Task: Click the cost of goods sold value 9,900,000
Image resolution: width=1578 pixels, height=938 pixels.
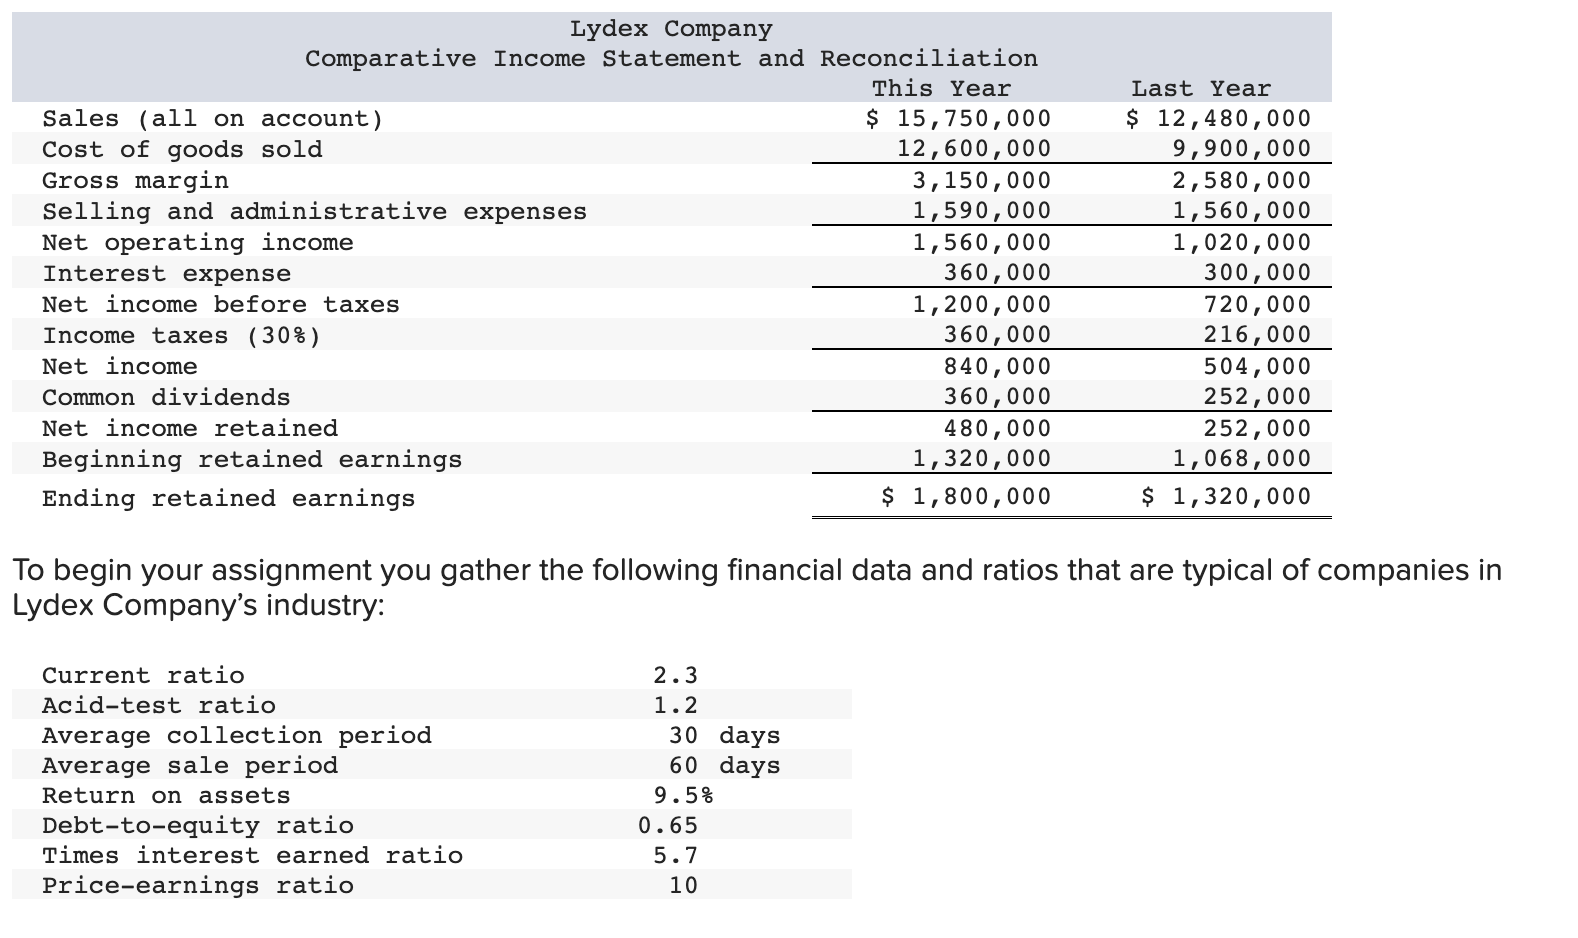Action: pos(1241,149)
